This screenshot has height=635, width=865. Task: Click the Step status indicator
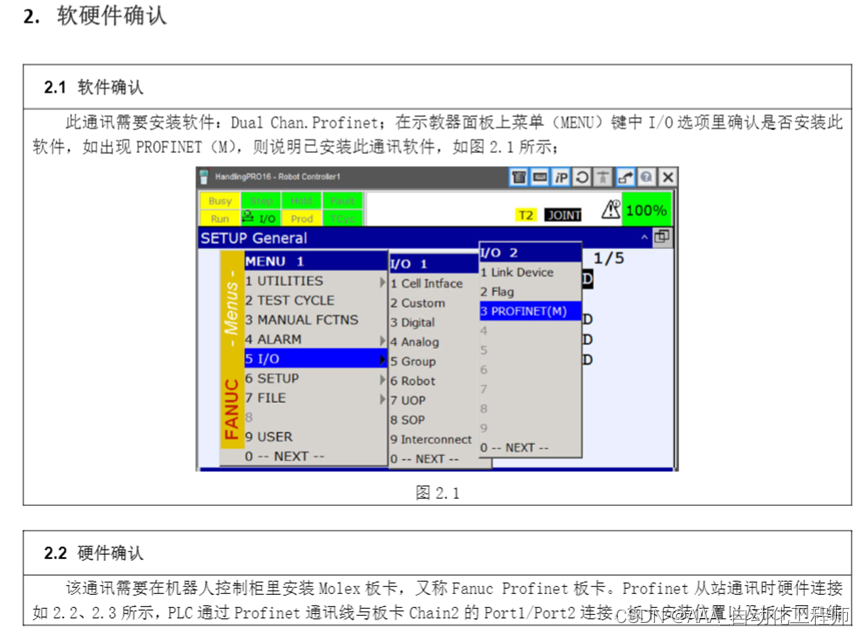point(261,201)
